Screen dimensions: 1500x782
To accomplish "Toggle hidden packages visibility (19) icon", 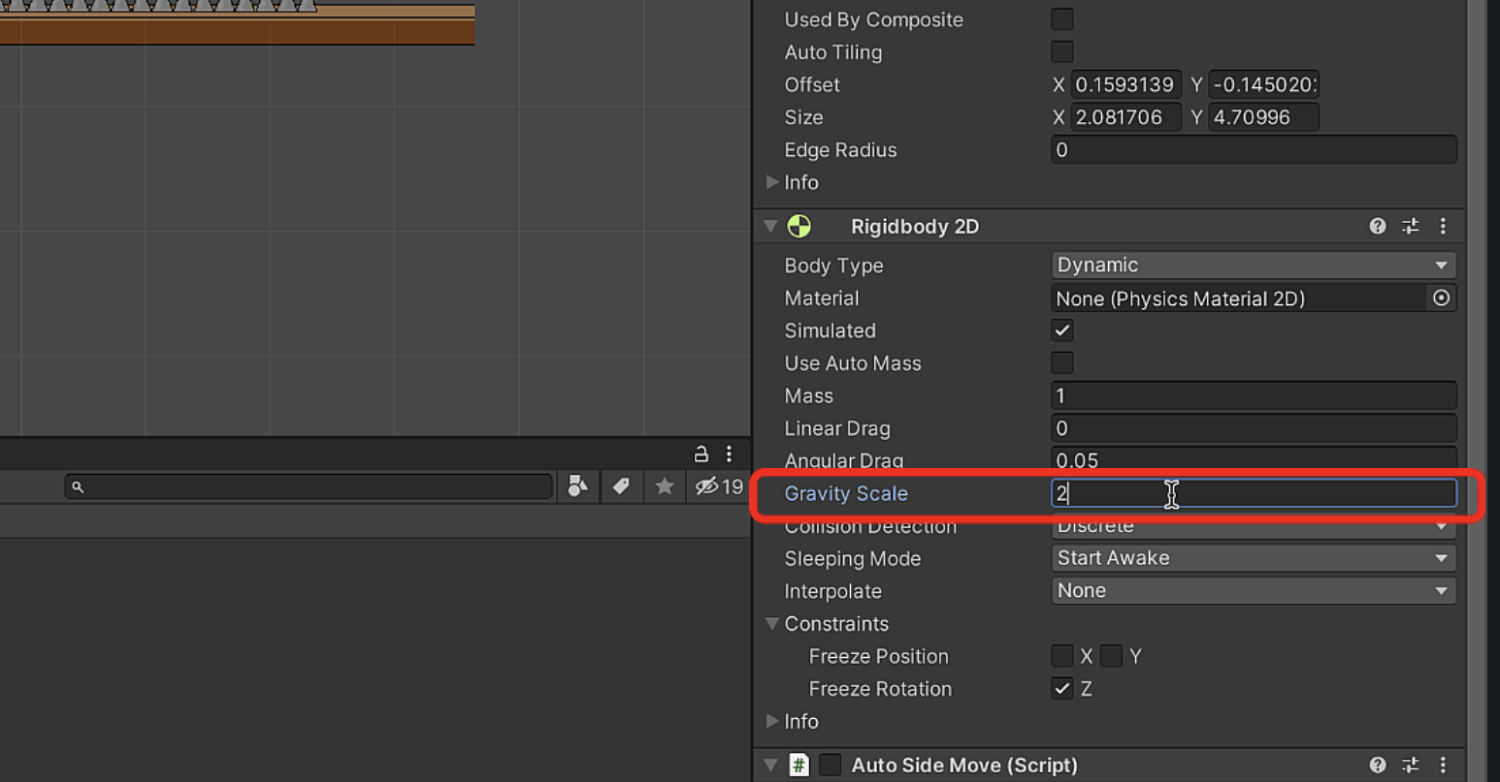I will (x=719, y=486).
